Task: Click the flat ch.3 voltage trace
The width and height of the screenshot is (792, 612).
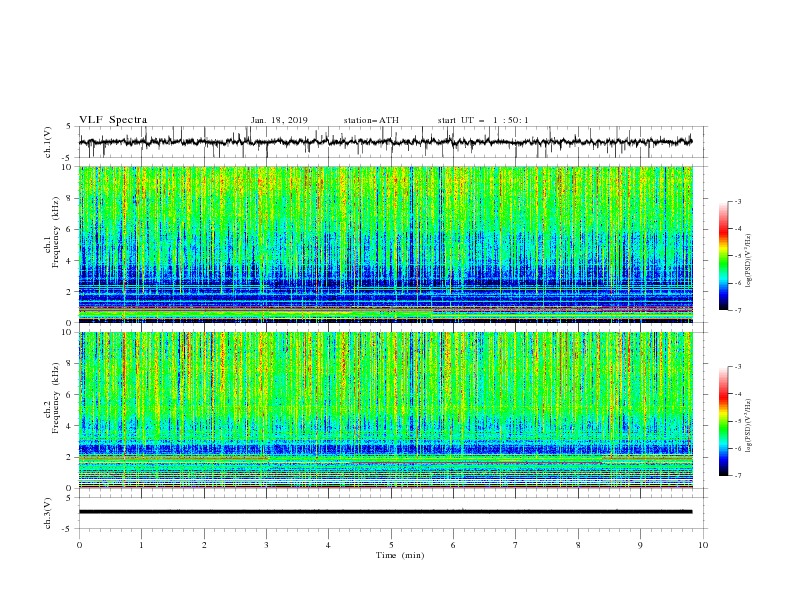Action: coord(385,512)
